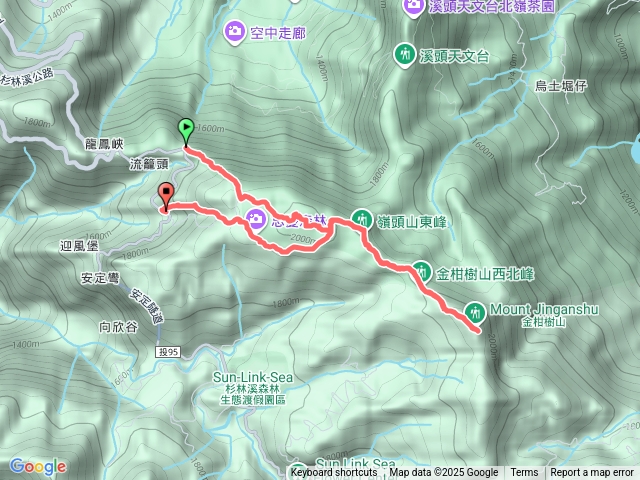Click the 烏土堀仔 place label
Screen dimensions: 640x480
pos(561,86)
